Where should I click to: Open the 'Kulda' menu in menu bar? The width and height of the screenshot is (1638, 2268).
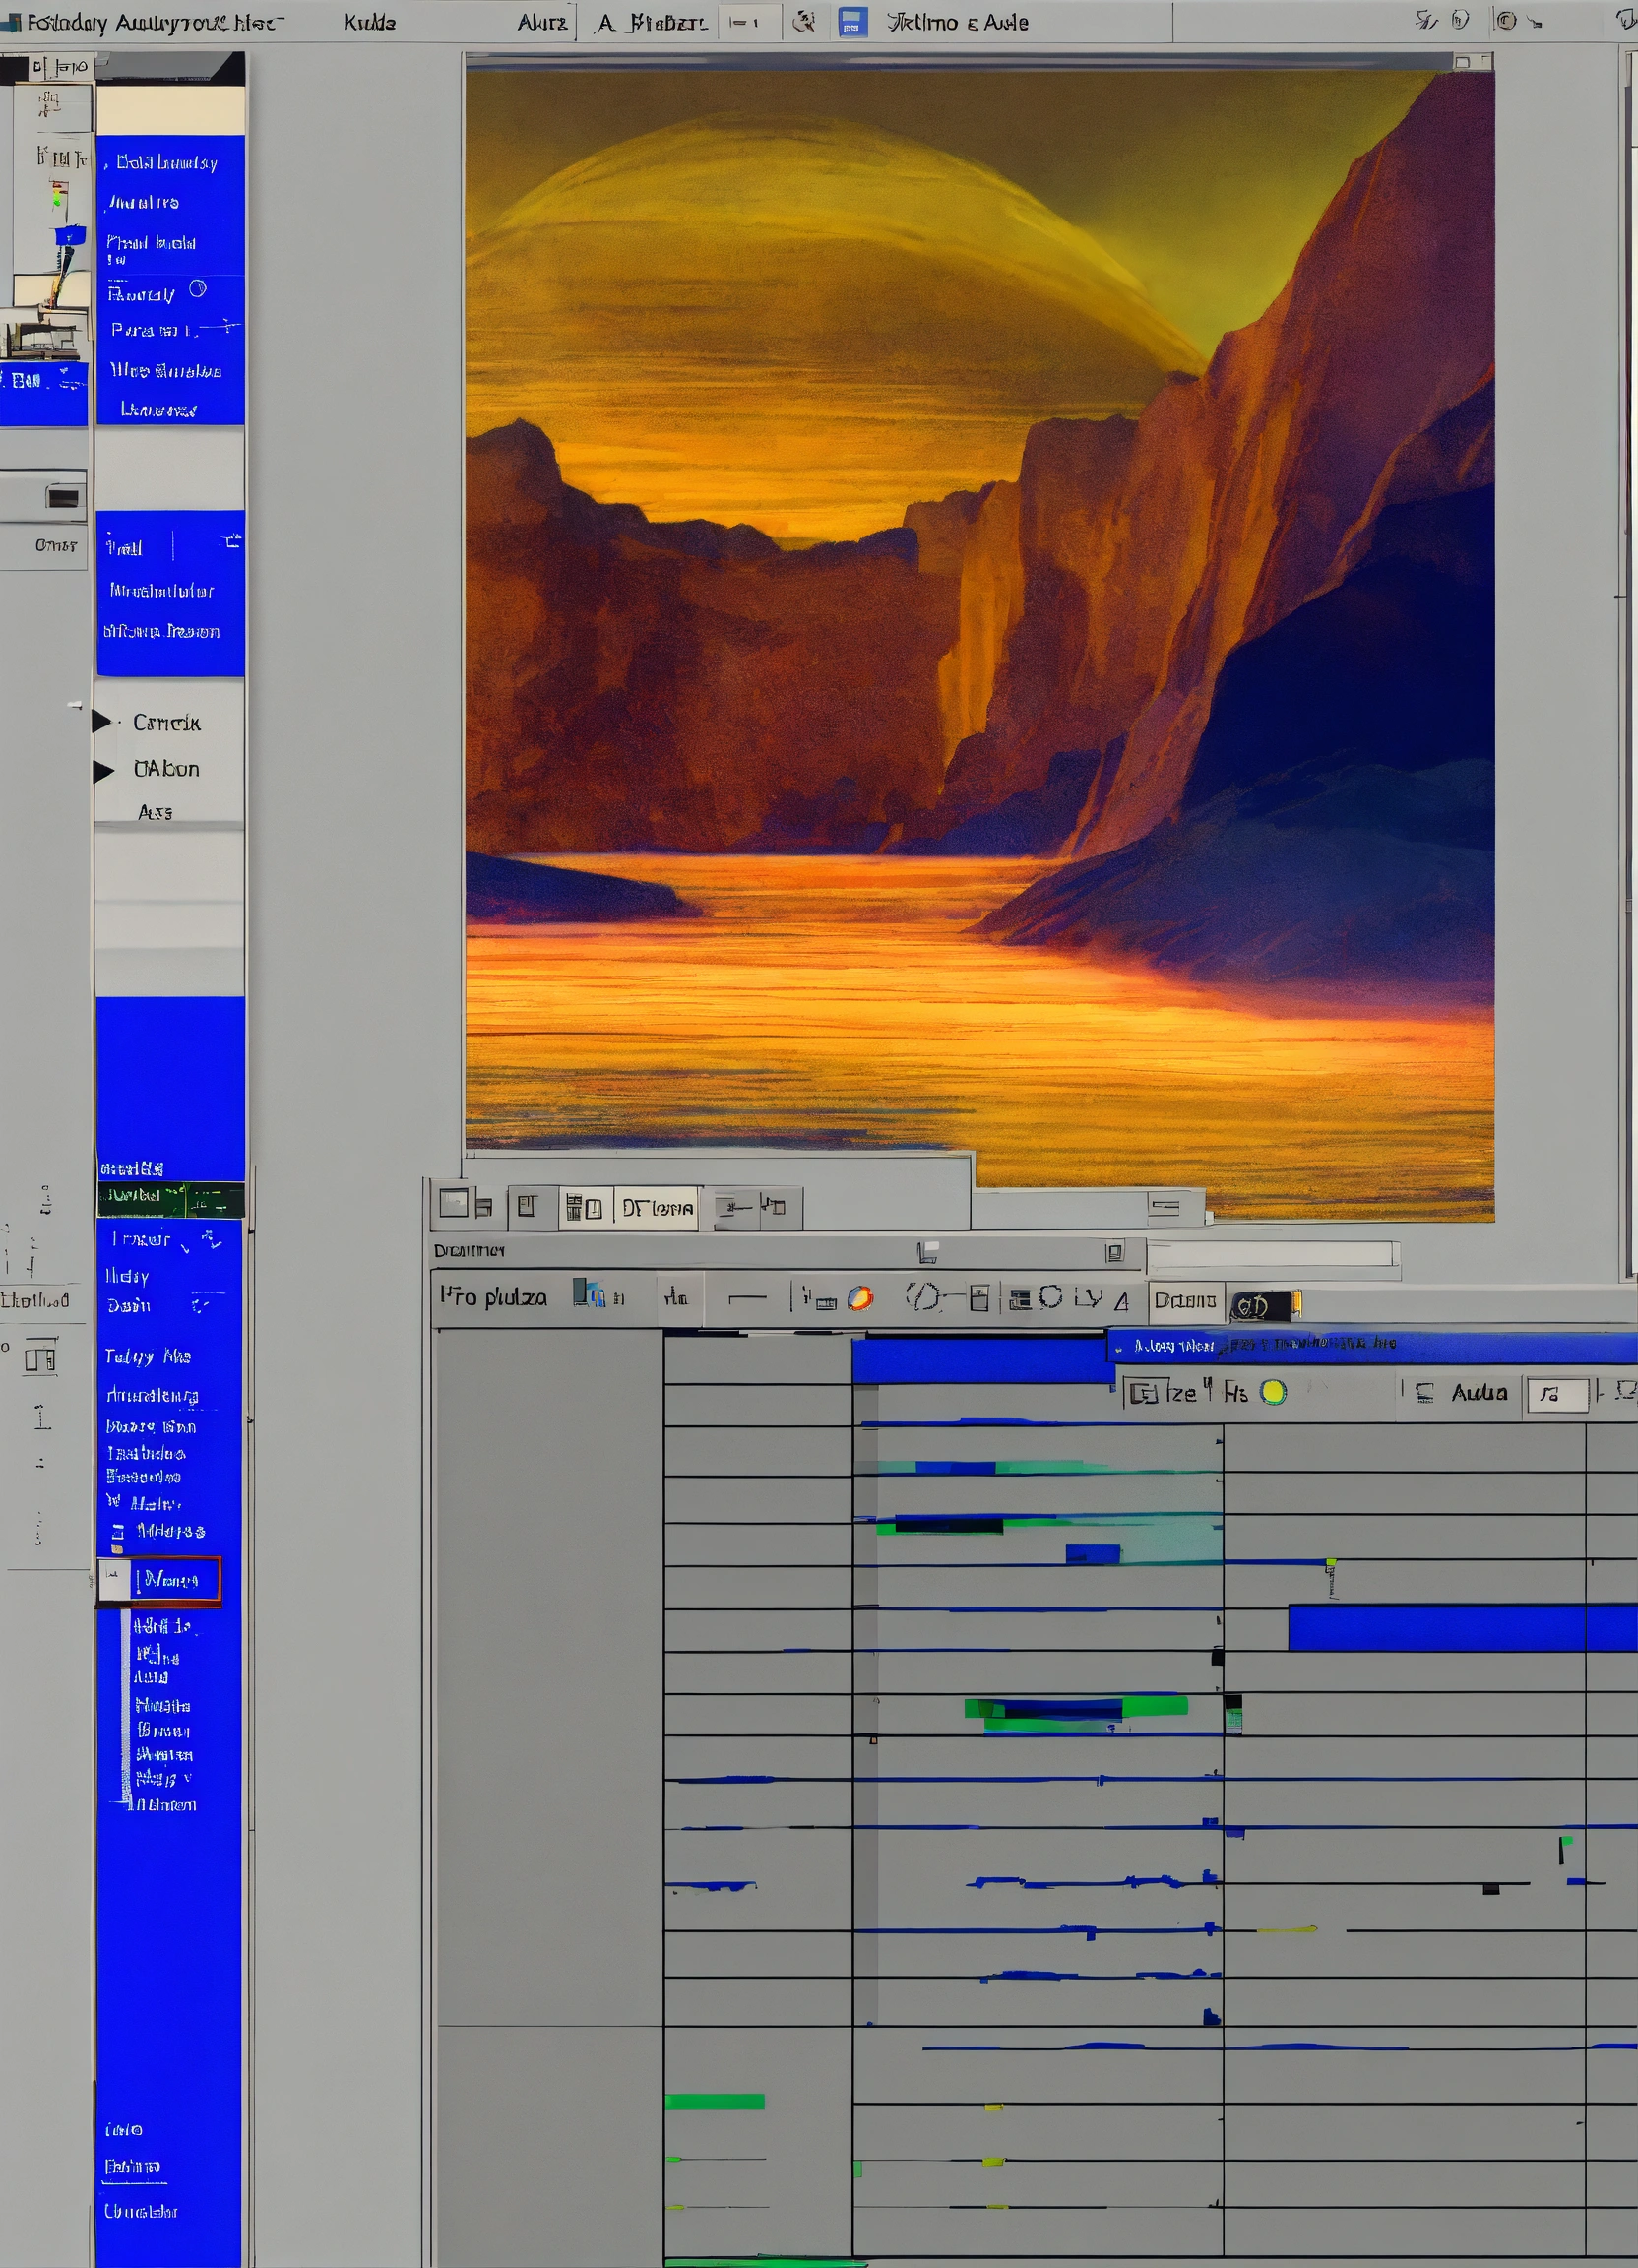click(x=369, y=22)
